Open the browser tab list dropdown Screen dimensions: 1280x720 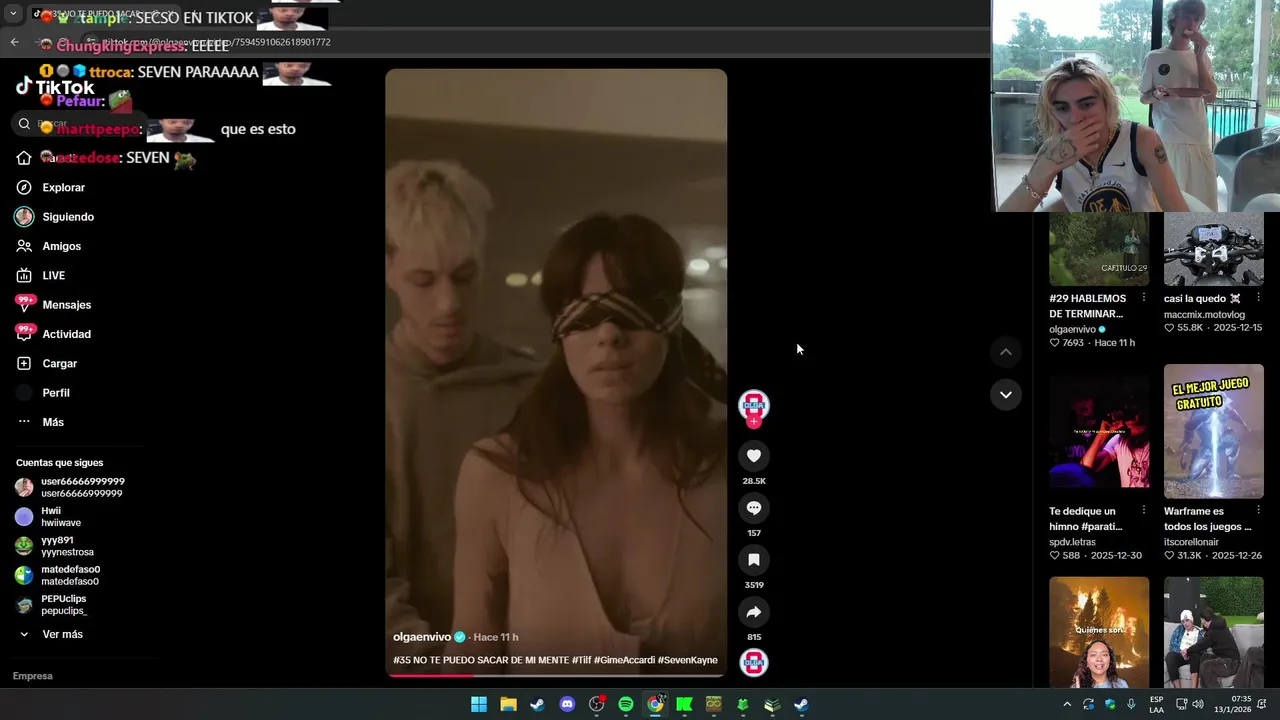(x=13, y=14)
